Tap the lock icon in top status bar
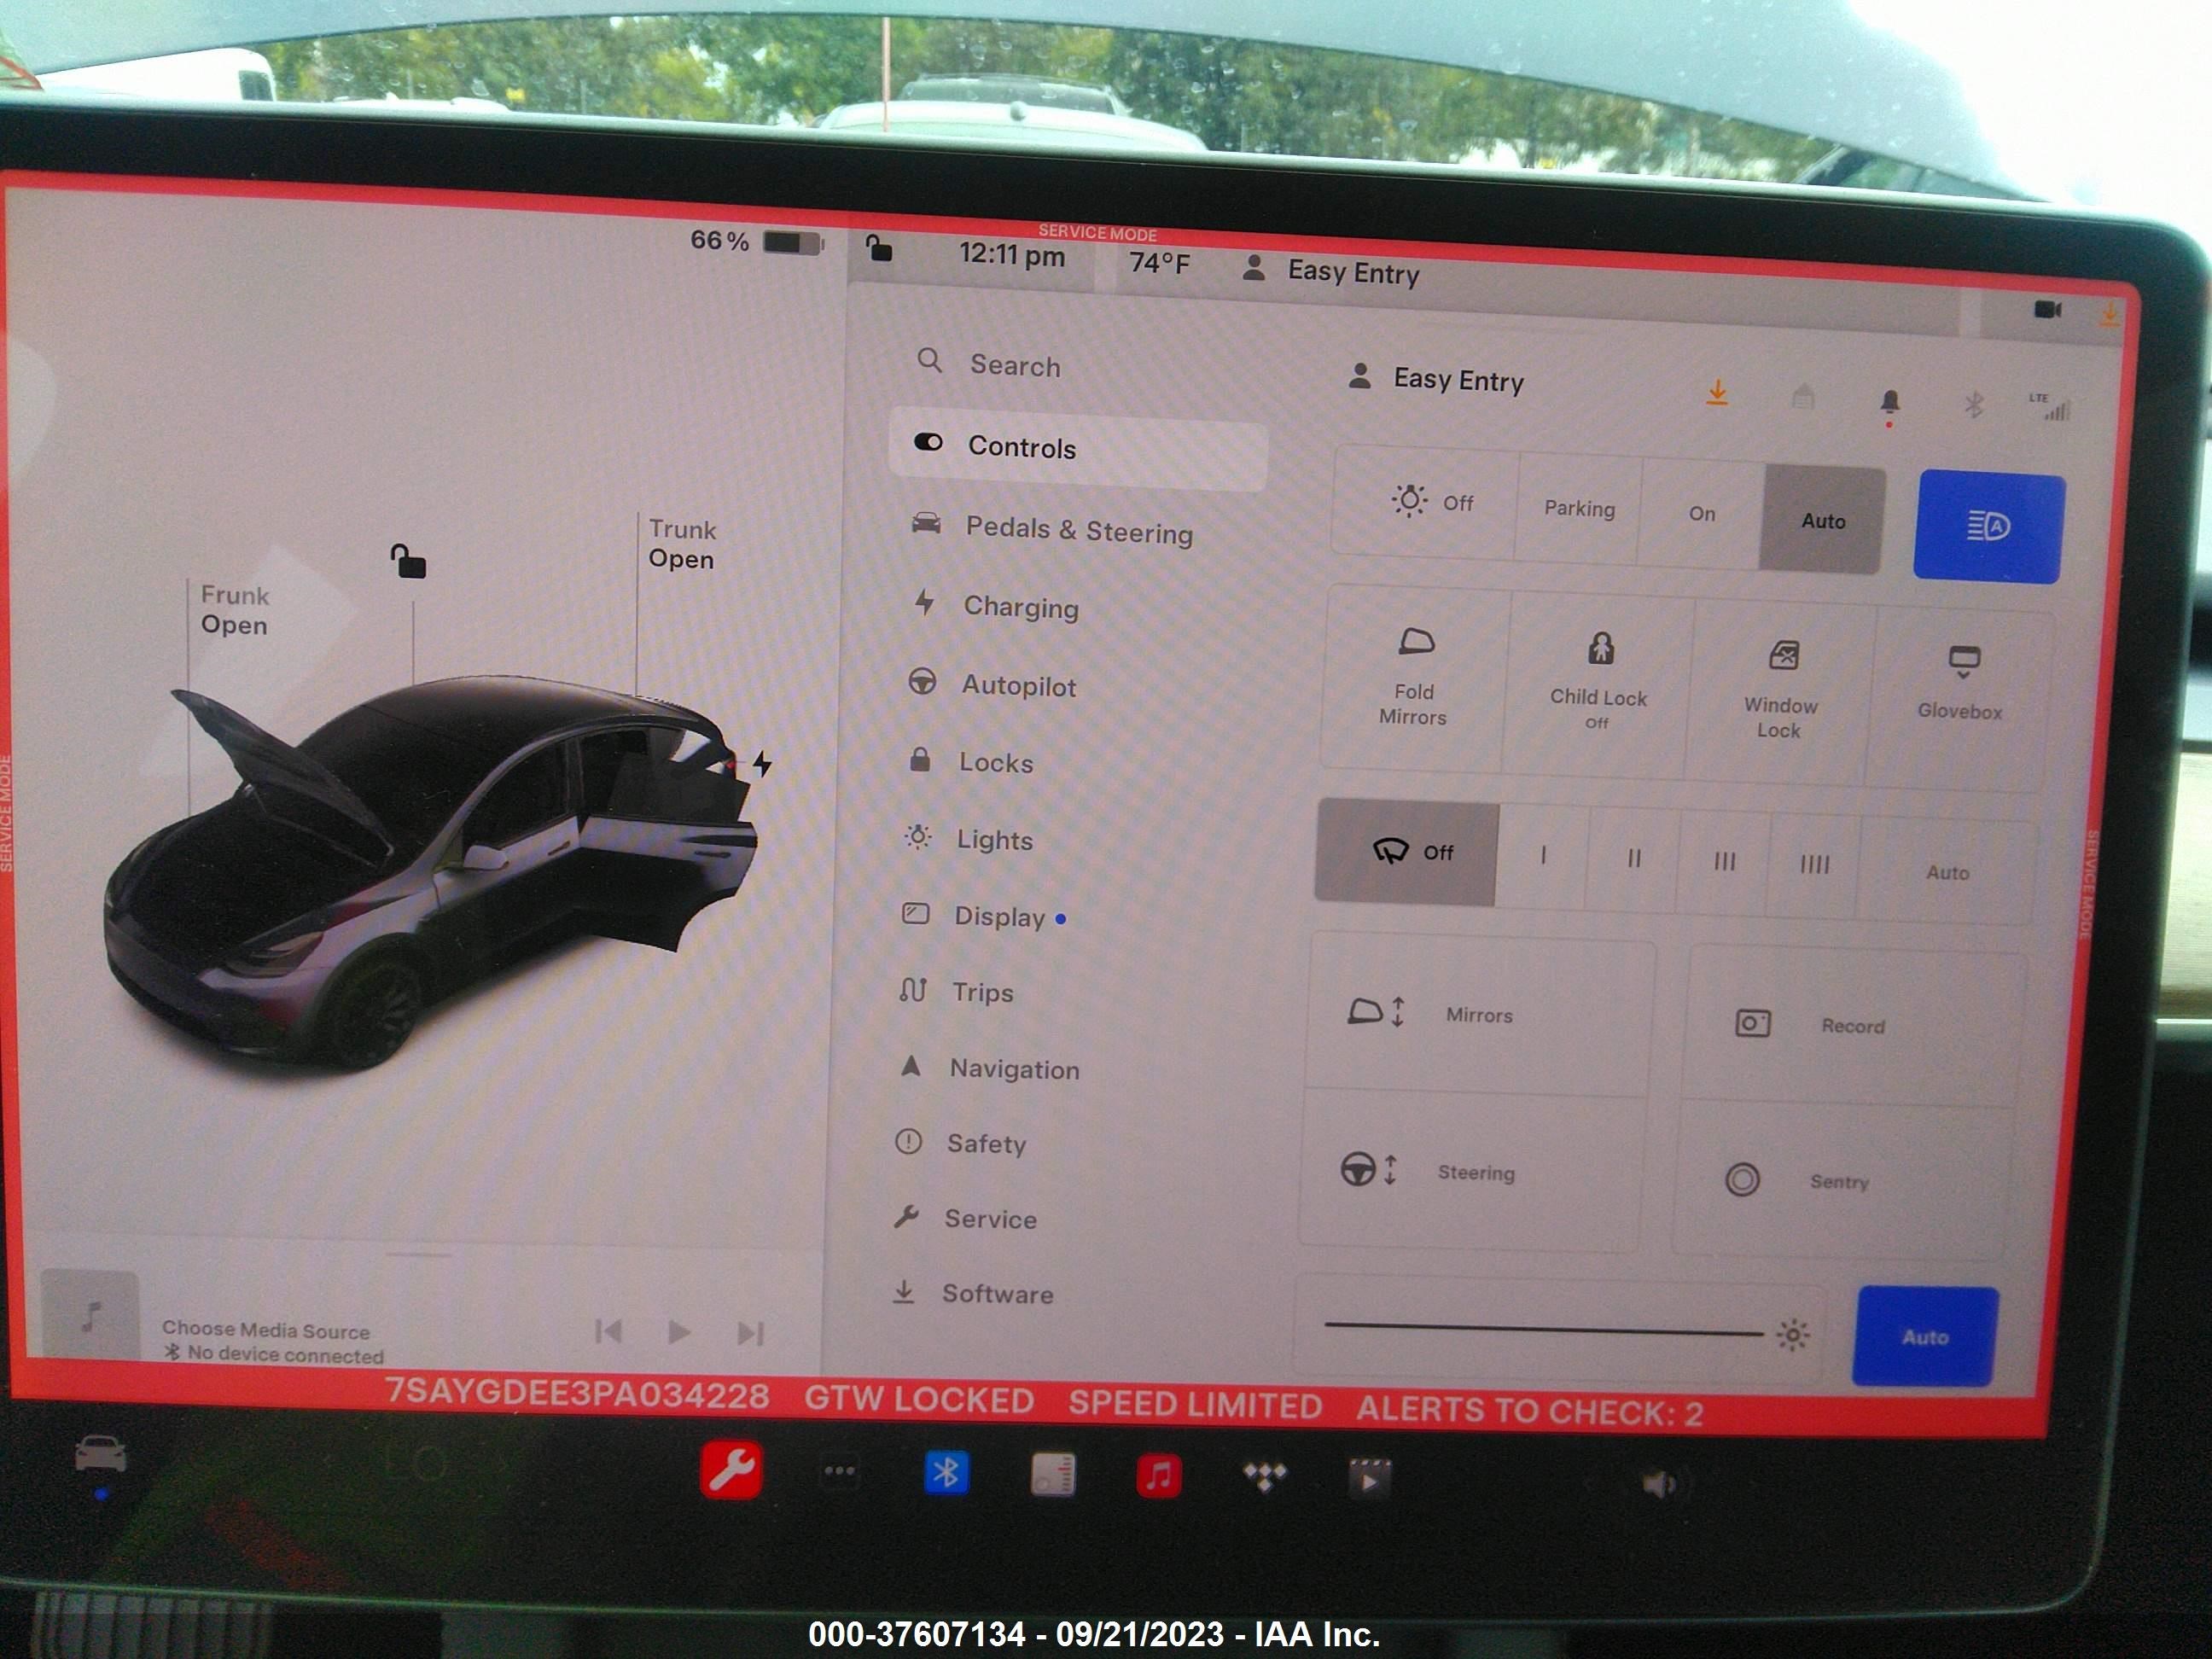Screen dimensions: 2212x1659 [x=878, y=247]
